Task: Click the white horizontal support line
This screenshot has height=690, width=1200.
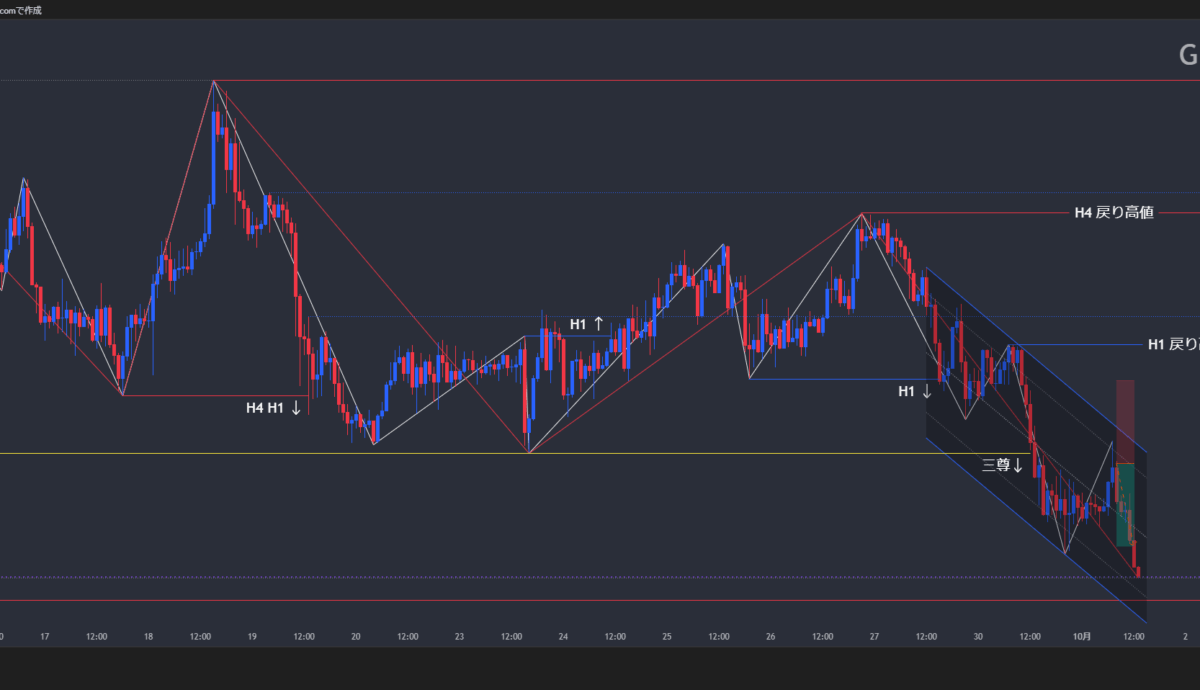Action: click(x=700, y=454)
